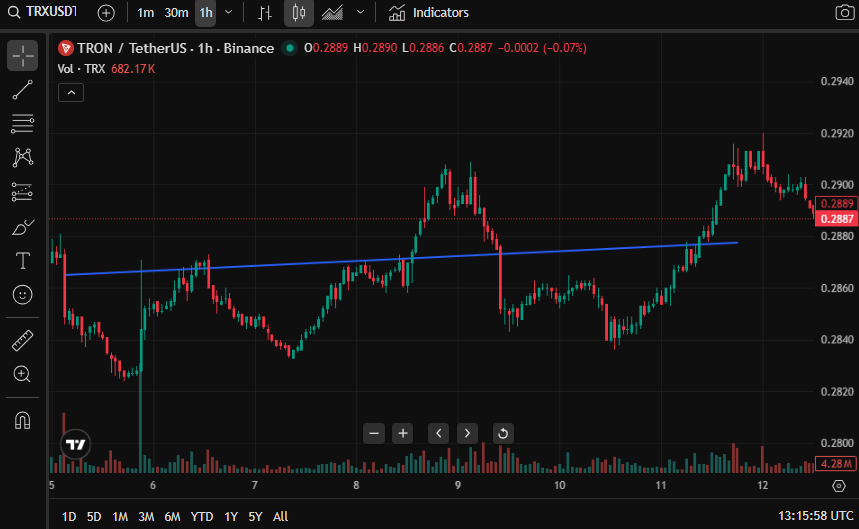Zoom out chart with minus button
Image resolution: width=859 pixels, height=529 pixels.
pyautogui.click(x=374, y=434)
